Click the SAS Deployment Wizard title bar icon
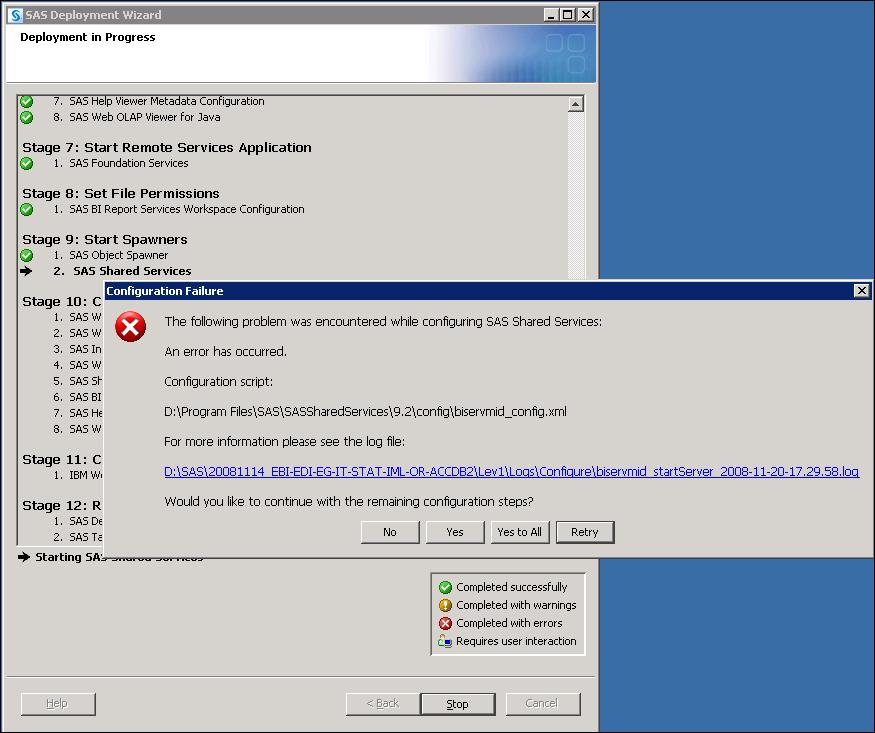This screenshot has height=733, width=875. (x=15, y=15)
